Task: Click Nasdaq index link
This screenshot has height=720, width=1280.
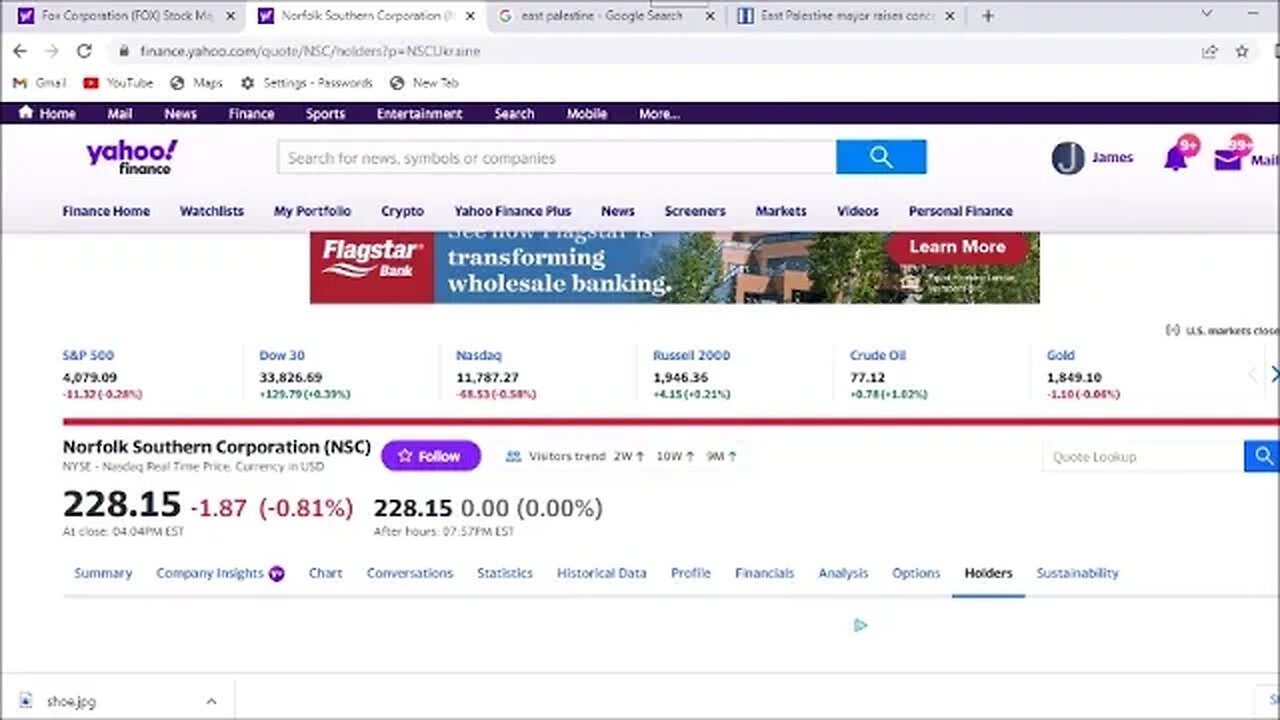Action: [479, 355]
